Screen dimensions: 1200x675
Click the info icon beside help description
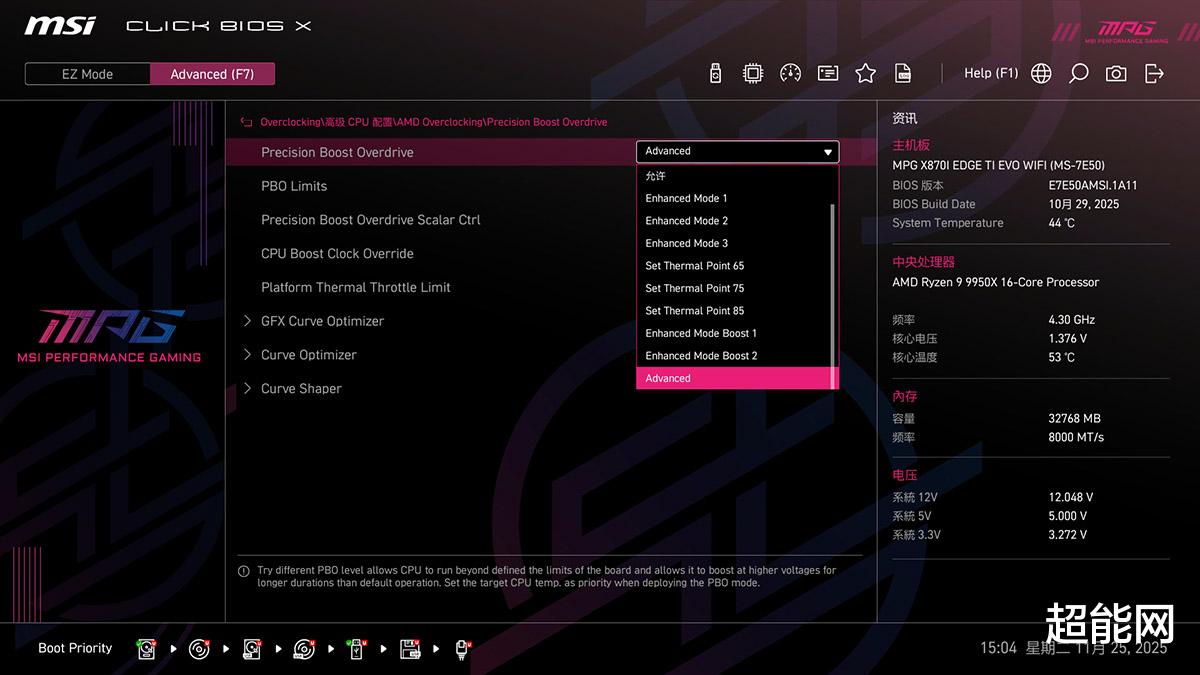tap(244, 571)
